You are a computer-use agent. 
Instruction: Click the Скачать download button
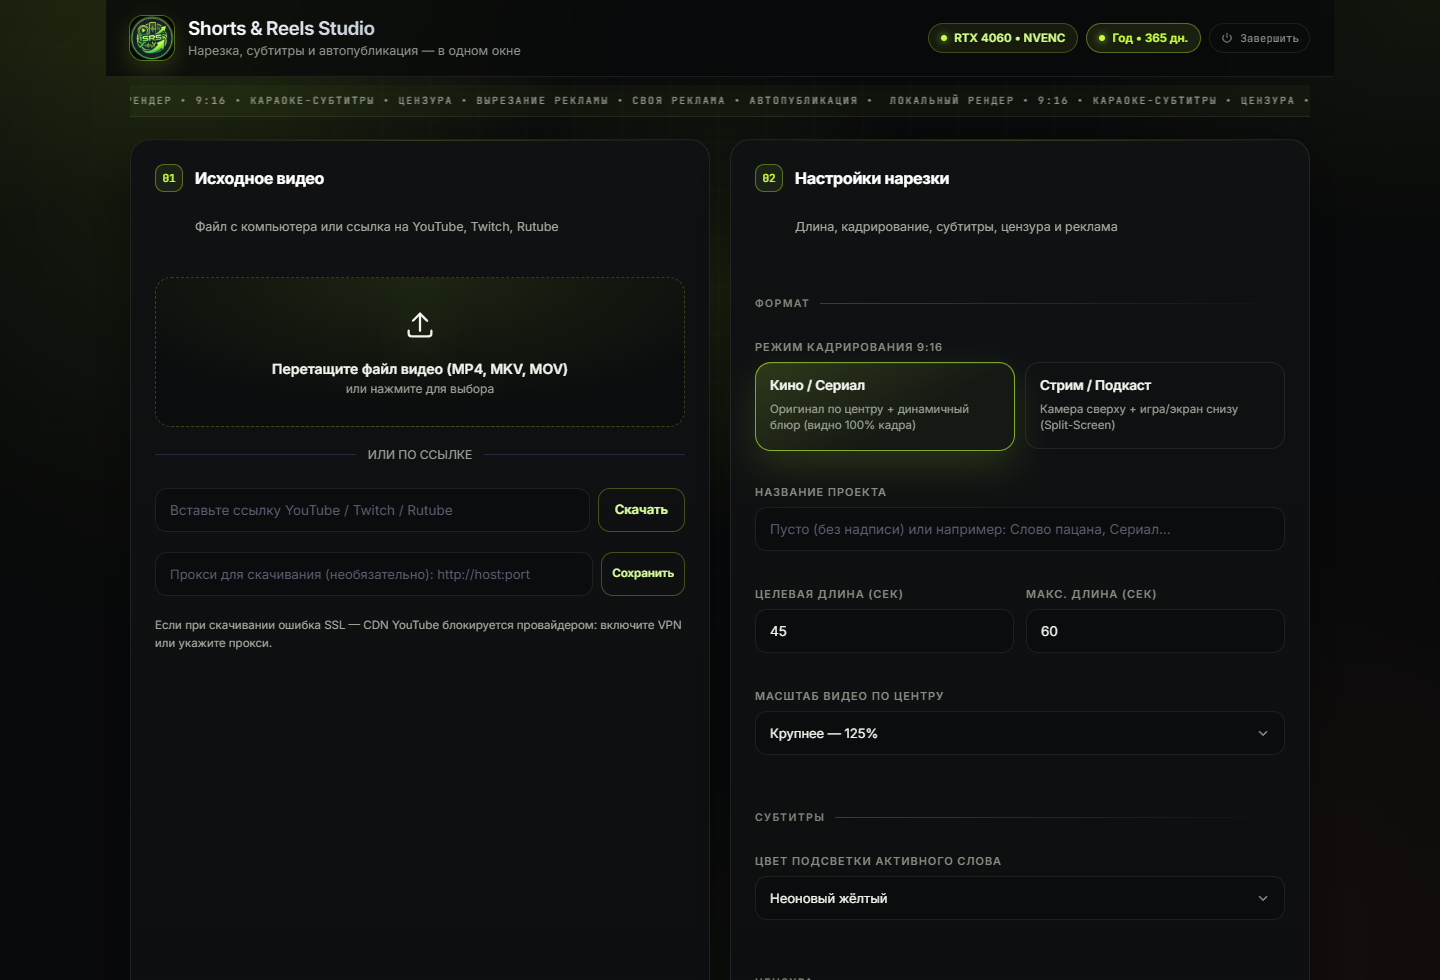(x=641, y=510)
